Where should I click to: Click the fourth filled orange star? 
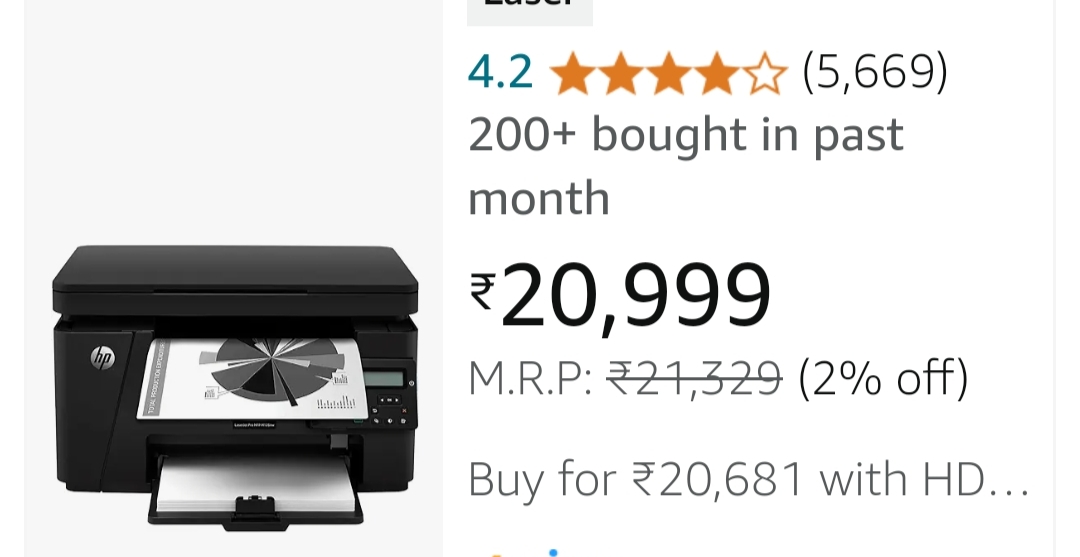(x=716, y=73)
